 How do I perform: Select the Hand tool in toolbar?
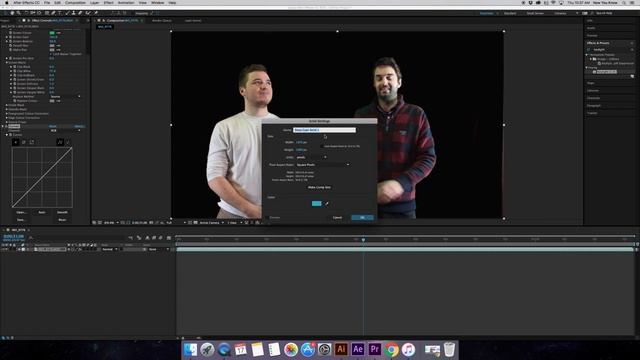pos(12,13)
